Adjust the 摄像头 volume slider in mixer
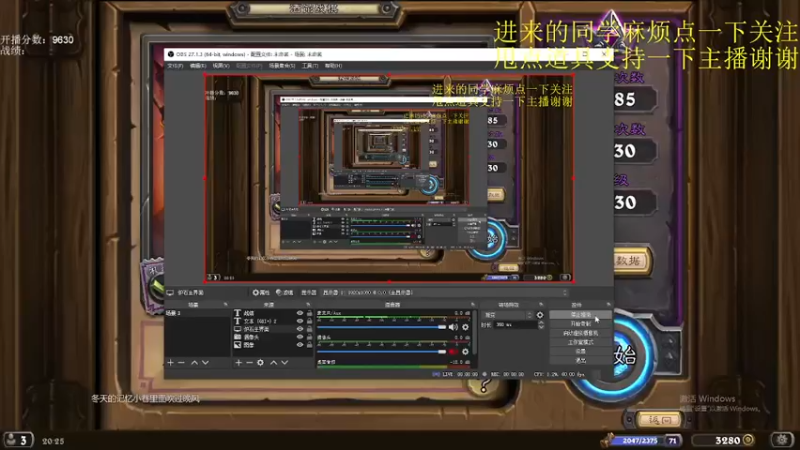The image size is (800, 450). click(x=381, y=352)
